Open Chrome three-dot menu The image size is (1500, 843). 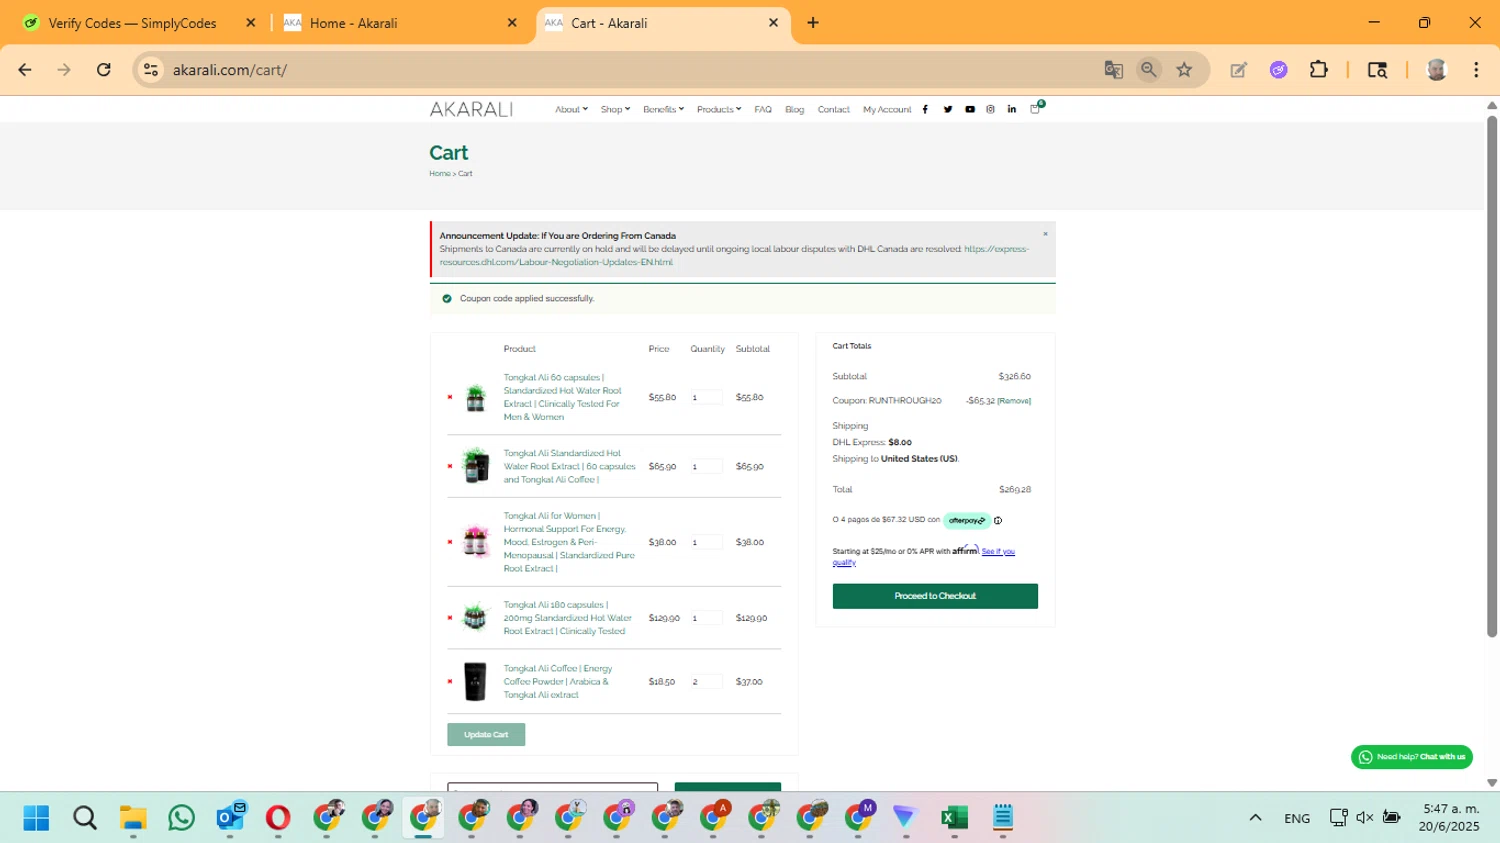1476,70
